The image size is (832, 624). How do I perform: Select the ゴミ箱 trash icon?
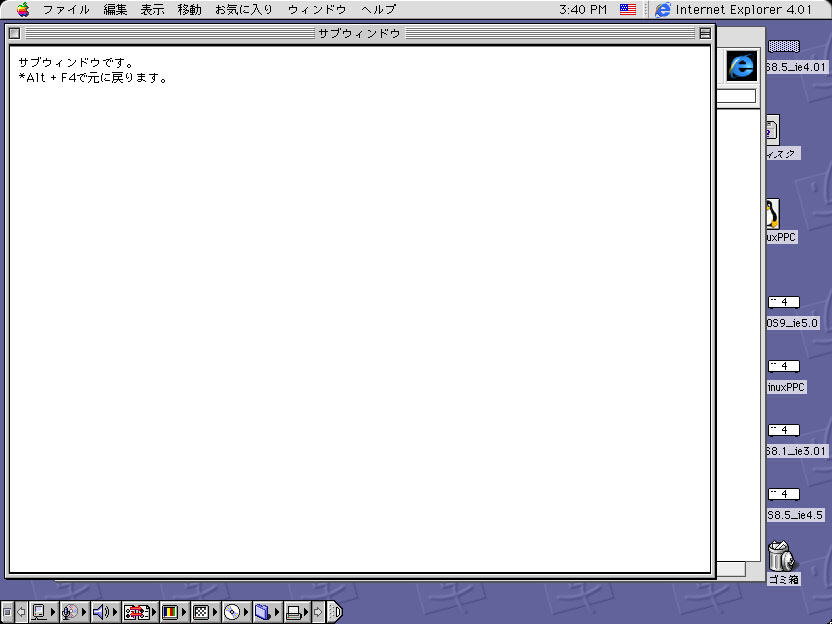tap(782, 556)
